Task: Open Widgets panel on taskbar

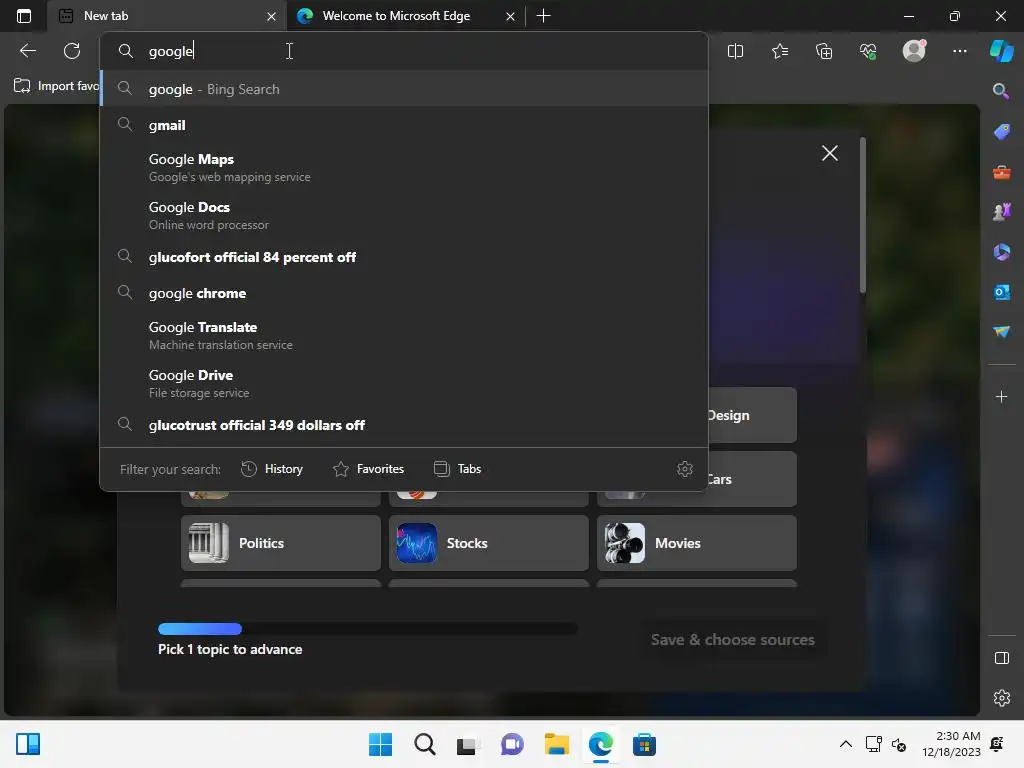Action: (28, 744)
